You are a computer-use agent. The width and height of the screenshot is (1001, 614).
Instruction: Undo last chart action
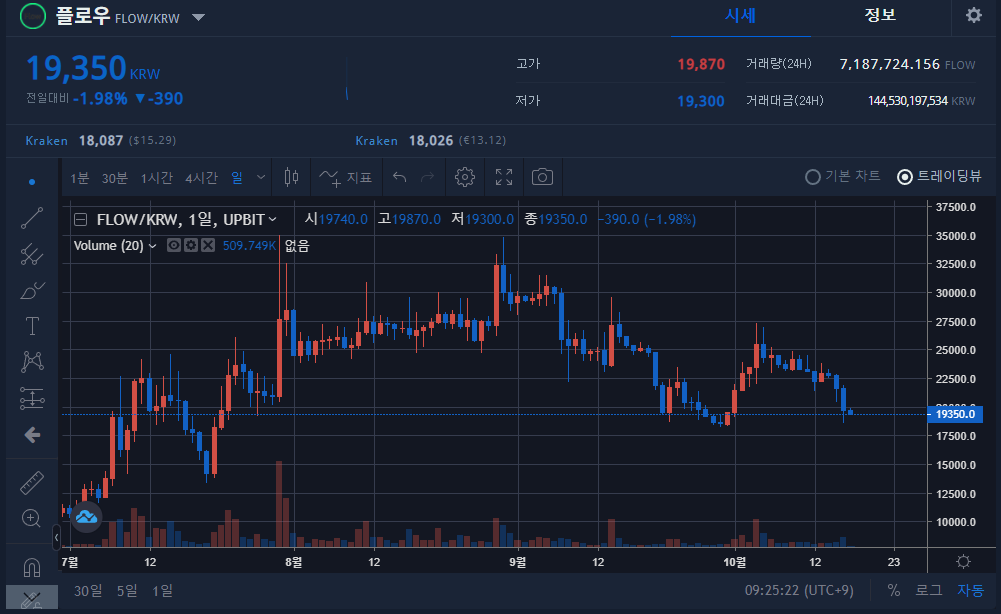tap(400, 177)
